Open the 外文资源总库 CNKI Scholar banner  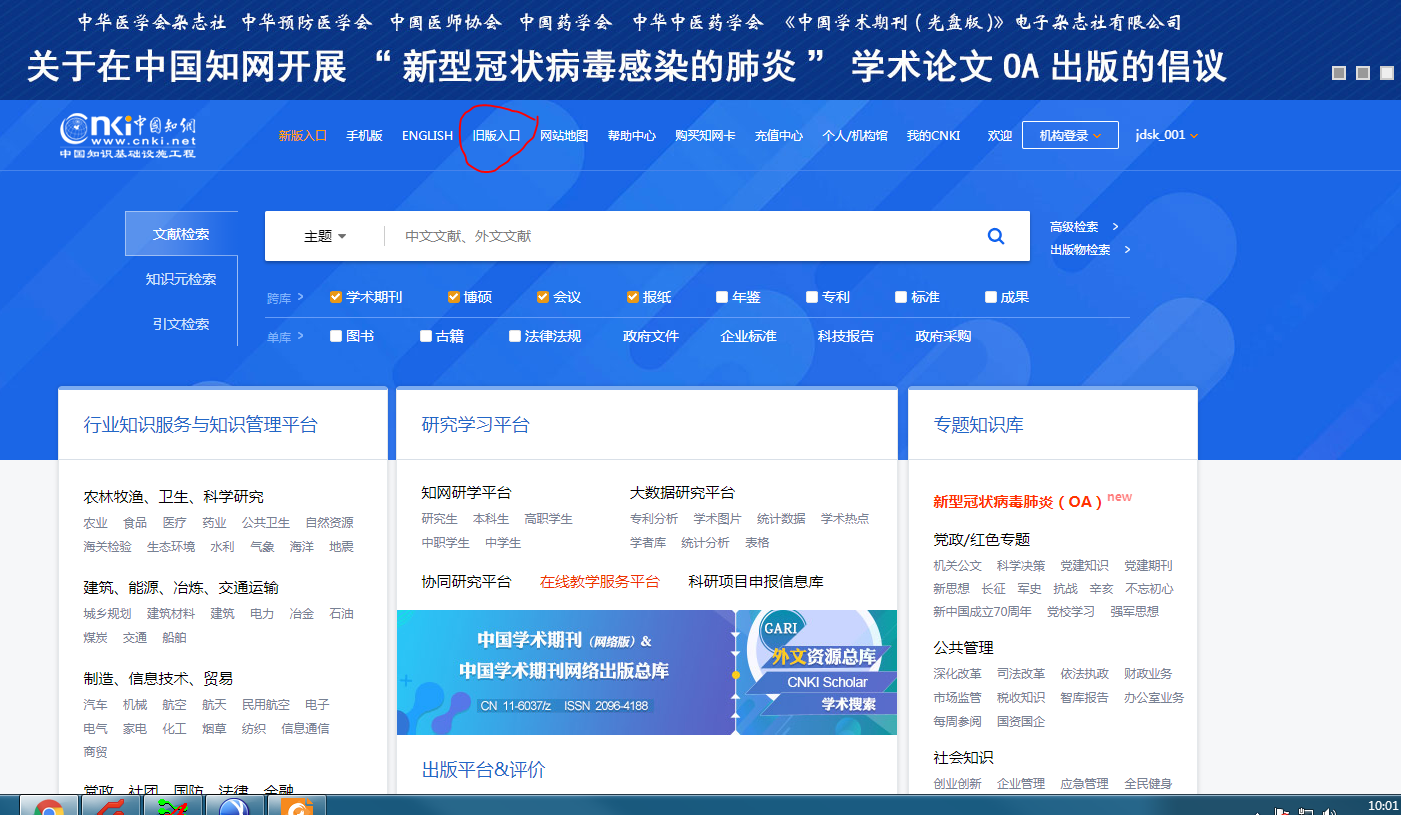click(817, 672)
